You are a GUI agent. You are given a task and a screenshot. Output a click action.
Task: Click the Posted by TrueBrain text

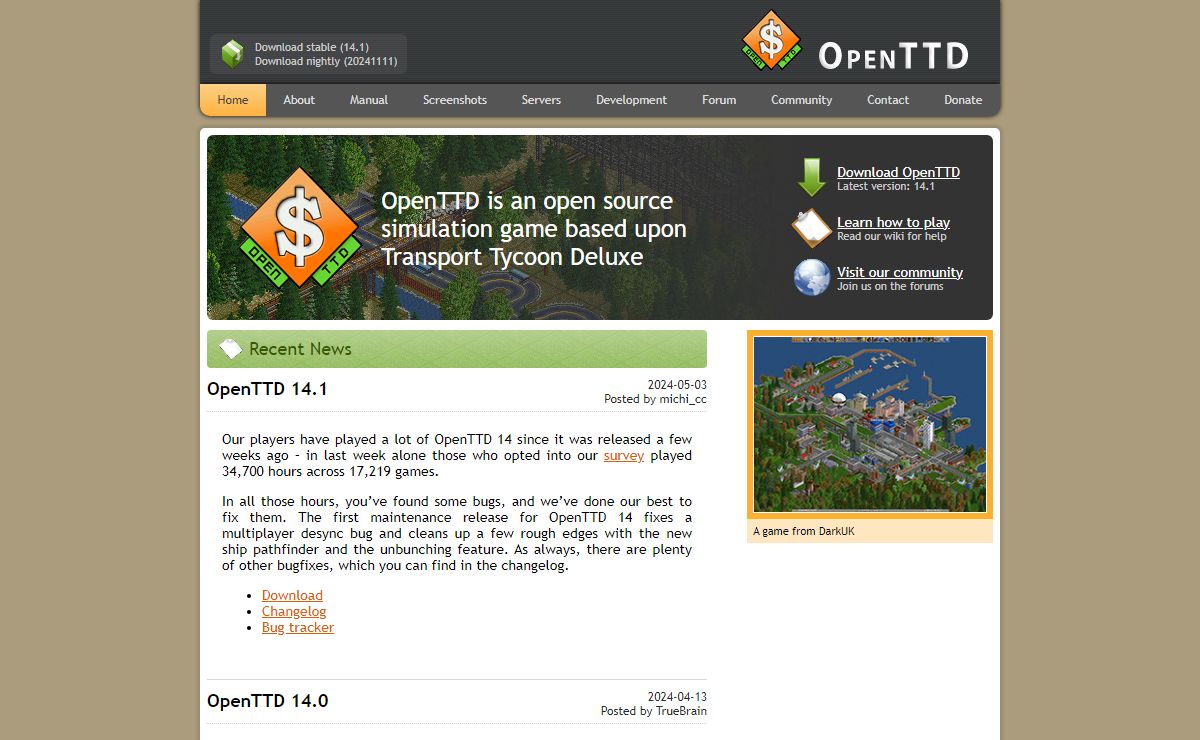(654, 711)
